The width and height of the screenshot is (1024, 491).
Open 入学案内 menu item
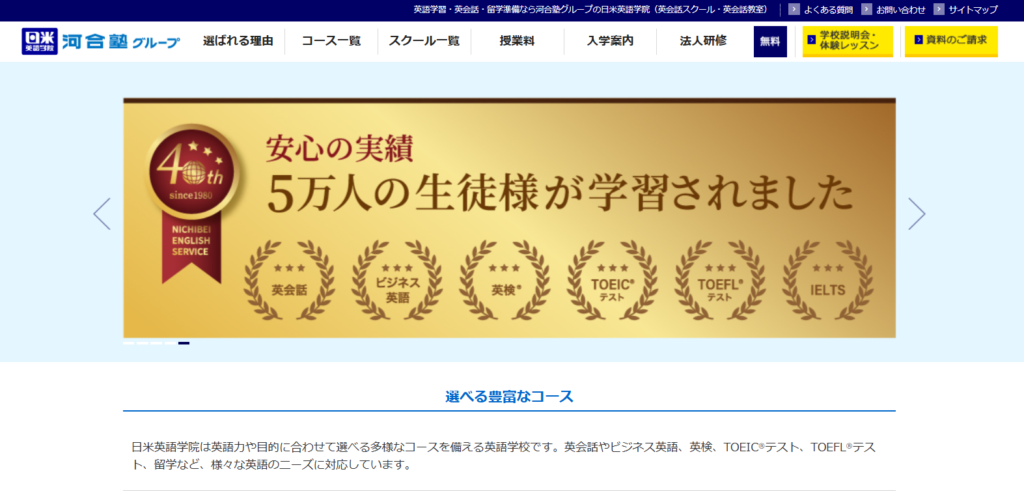click(x=610, y=41)
